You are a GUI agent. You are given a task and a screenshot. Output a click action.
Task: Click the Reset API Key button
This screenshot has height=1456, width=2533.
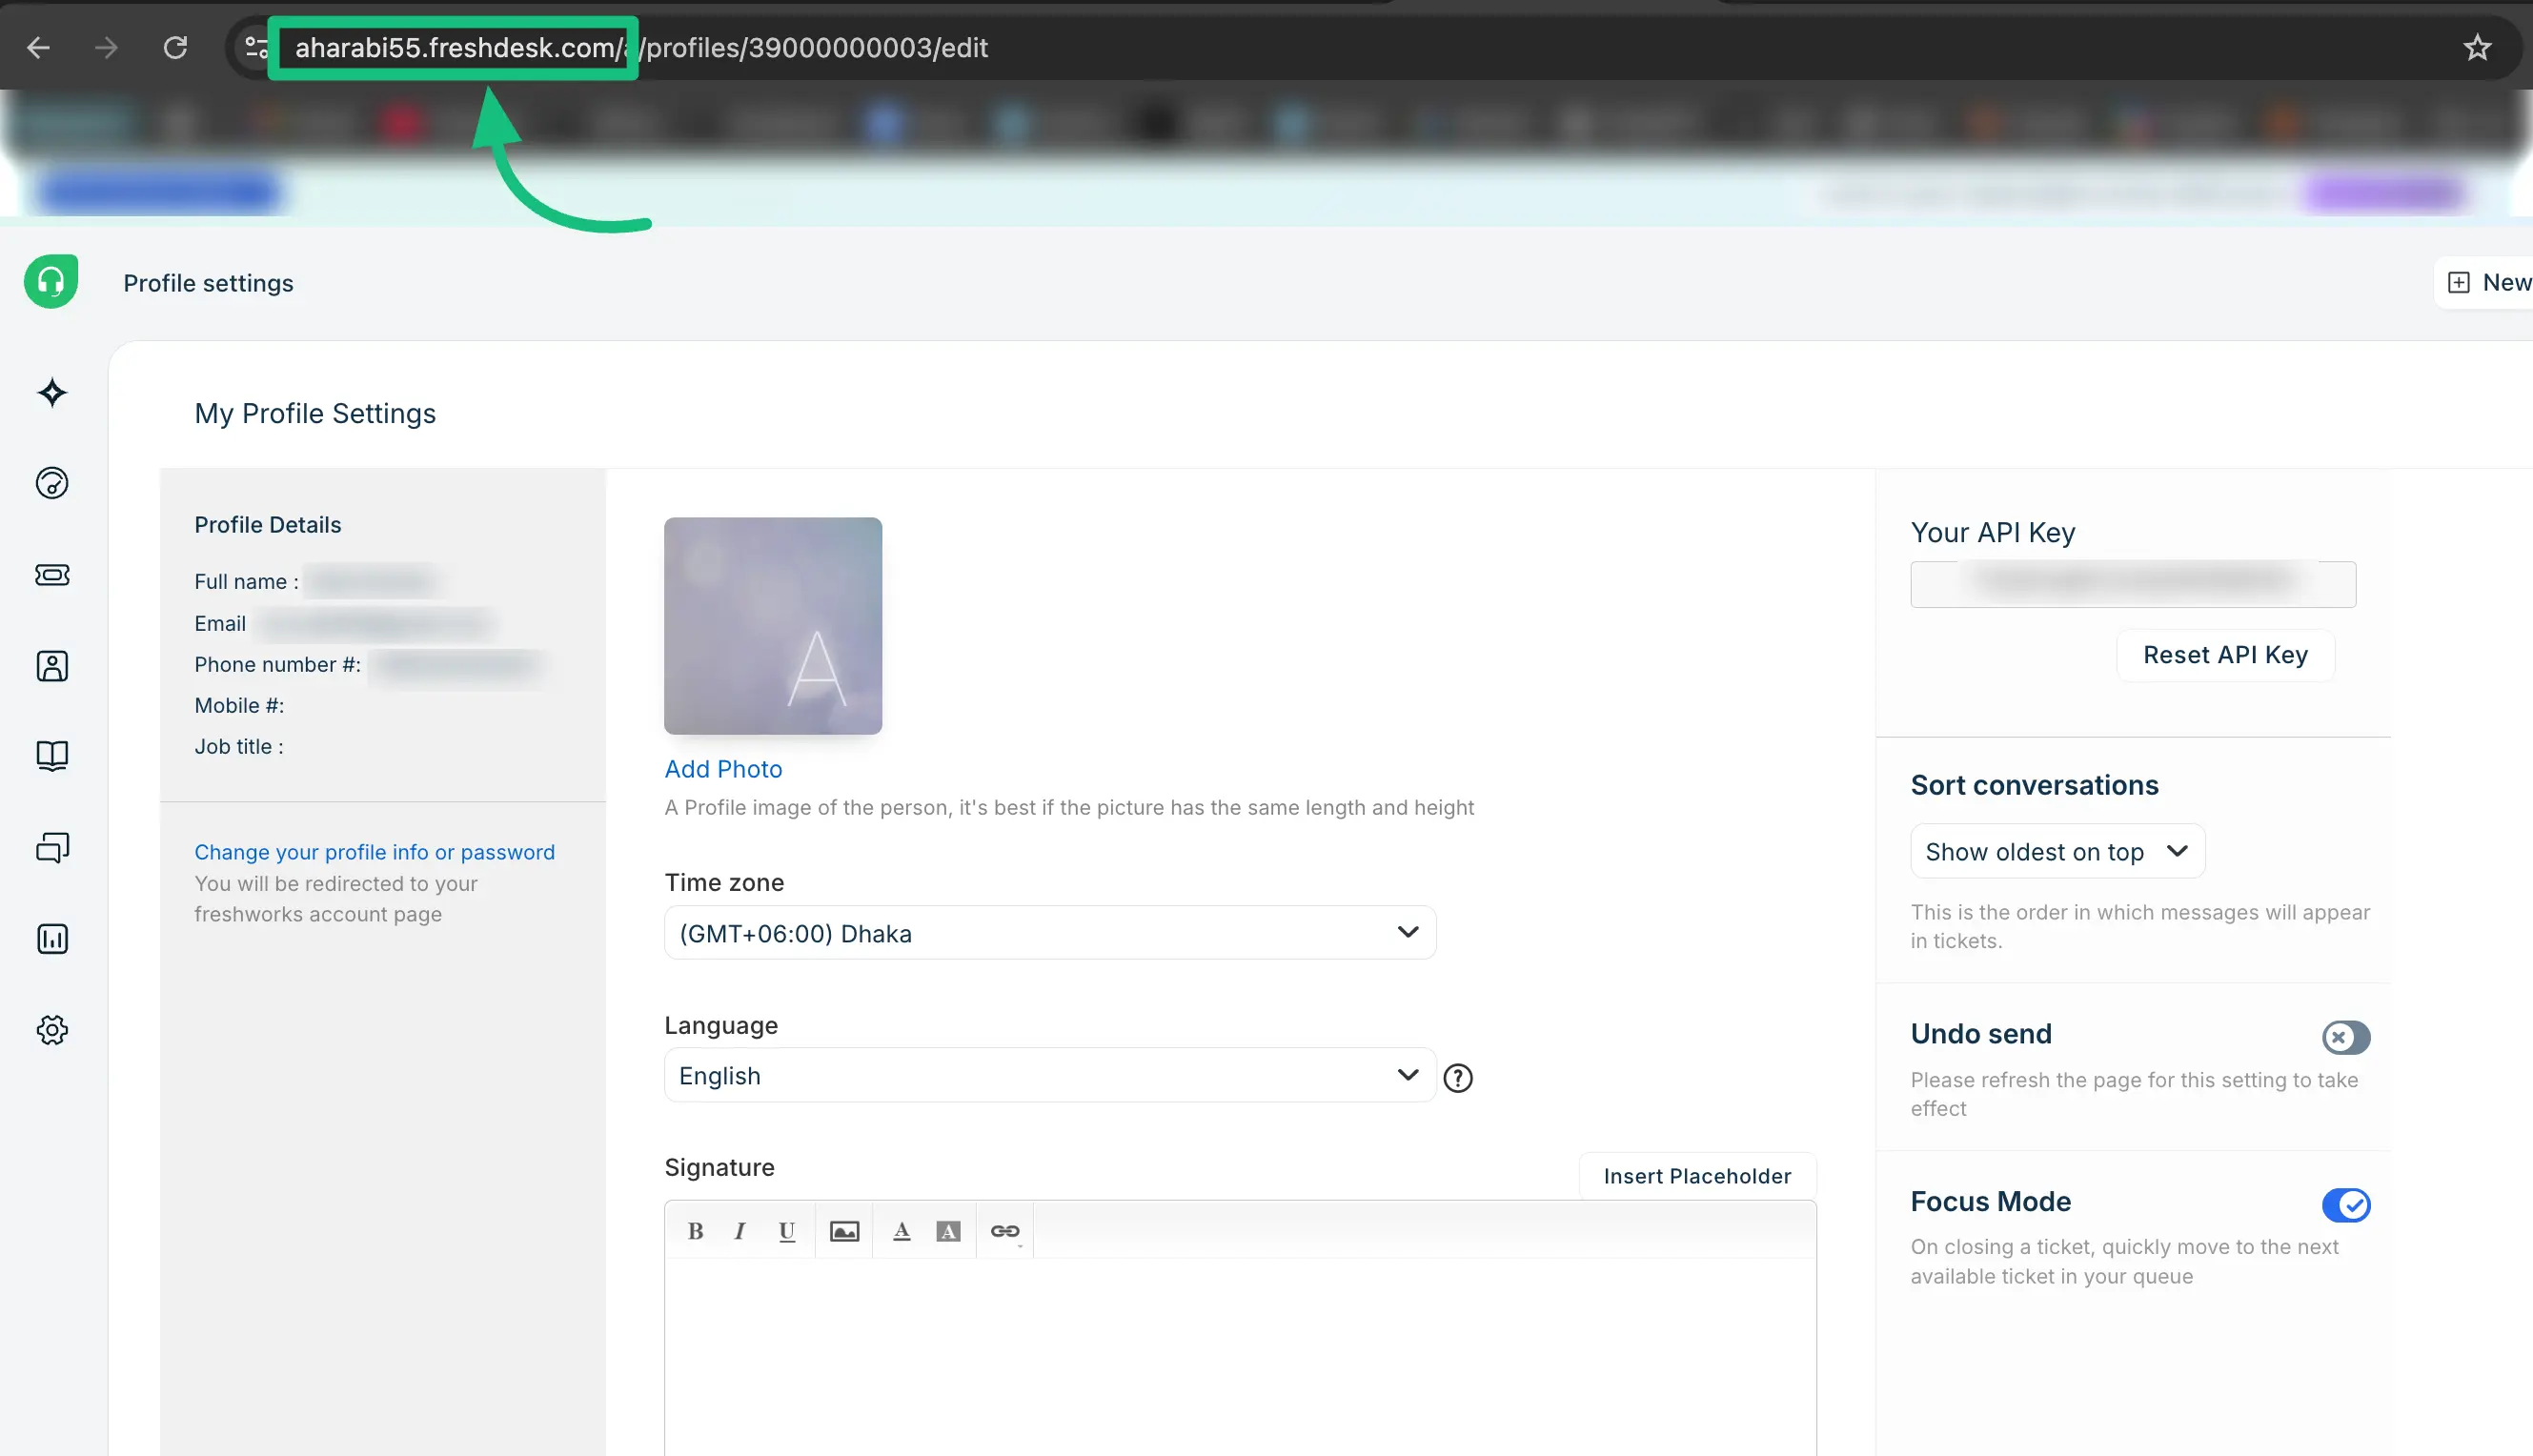point(2225,655)
